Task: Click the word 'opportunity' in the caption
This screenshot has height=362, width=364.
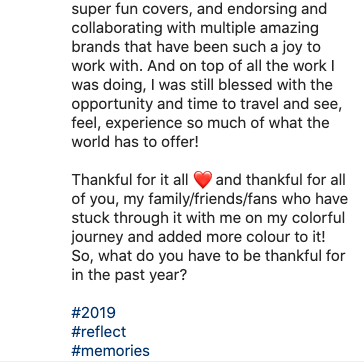Action: 112,105
